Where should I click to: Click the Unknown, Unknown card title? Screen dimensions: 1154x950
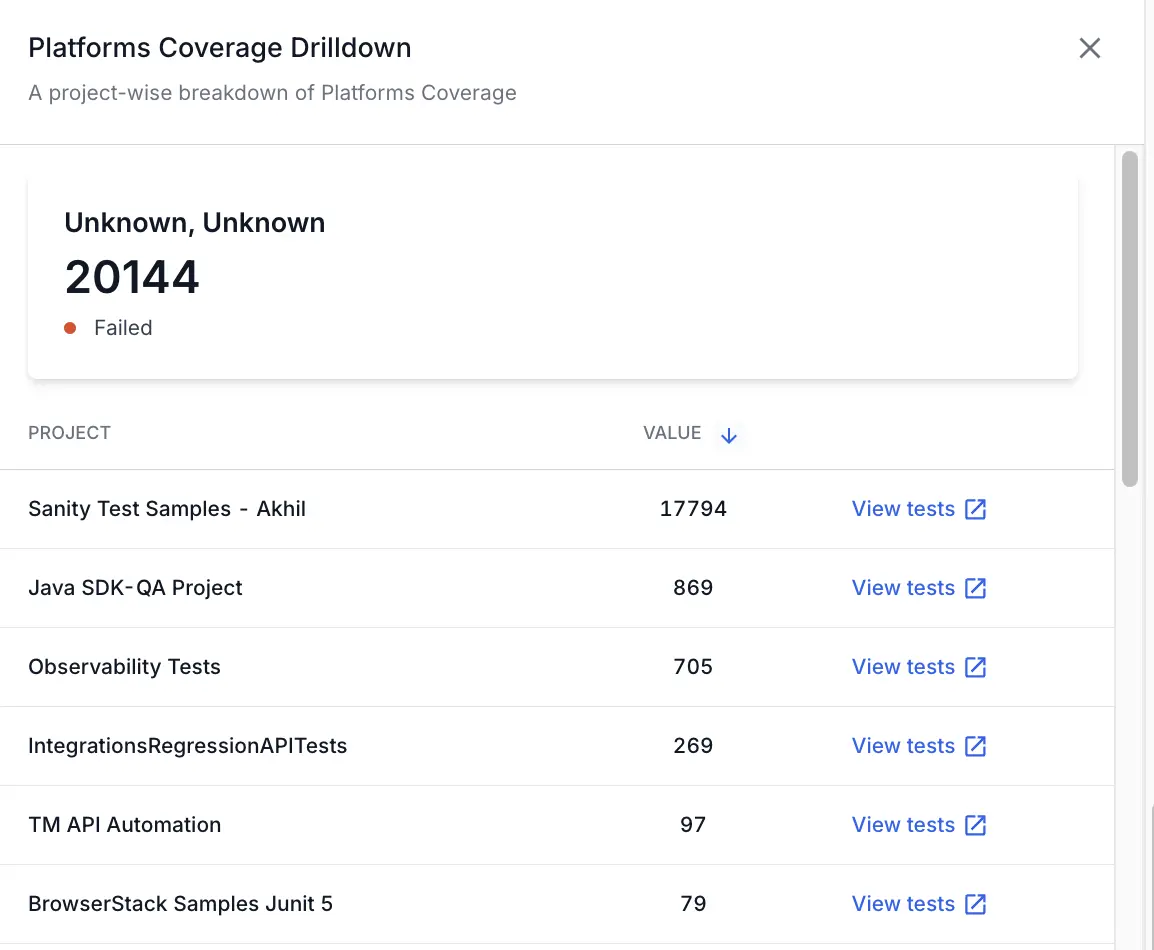click(x=194, y=223)
